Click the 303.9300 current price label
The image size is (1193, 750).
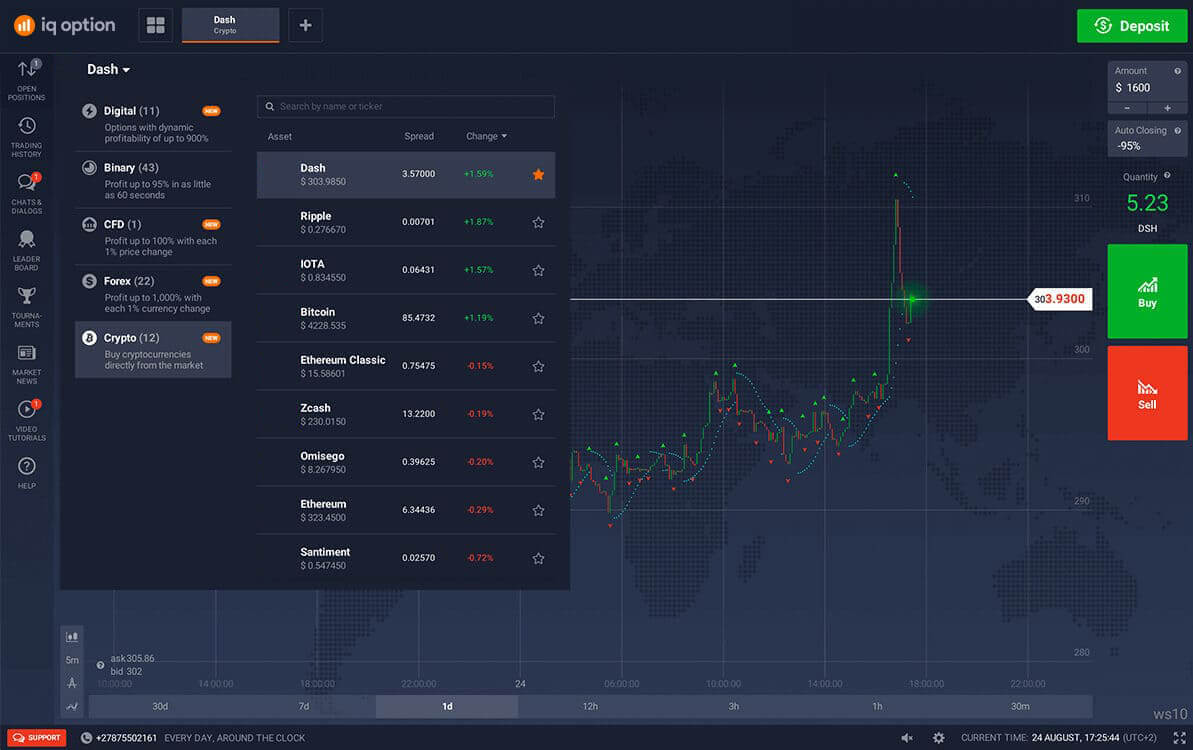click(1060, 299)
